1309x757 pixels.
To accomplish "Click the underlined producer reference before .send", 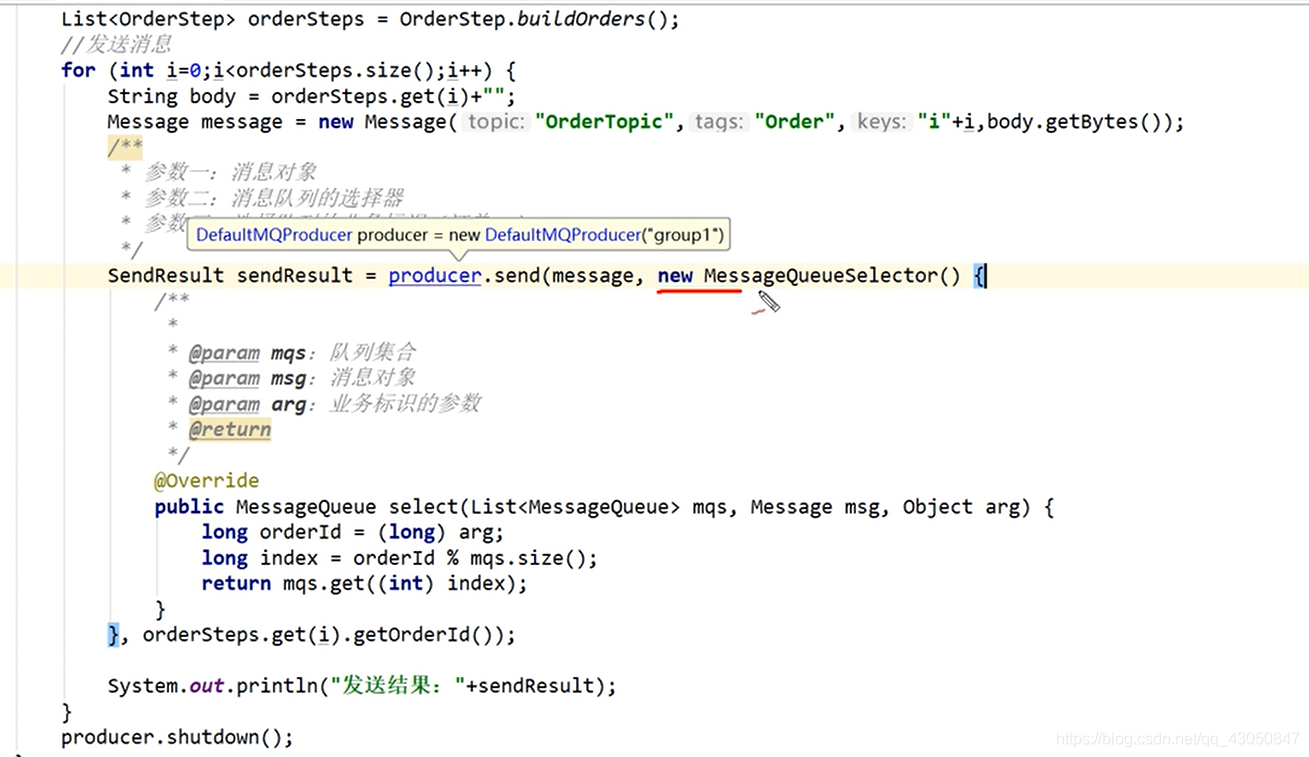I will 435,276.
